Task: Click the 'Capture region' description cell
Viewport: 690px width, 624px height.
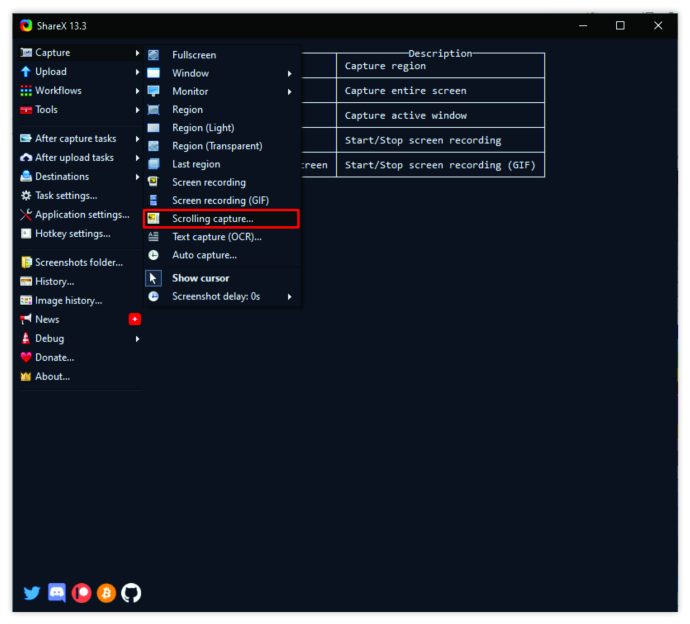Action: click(440, 66)
